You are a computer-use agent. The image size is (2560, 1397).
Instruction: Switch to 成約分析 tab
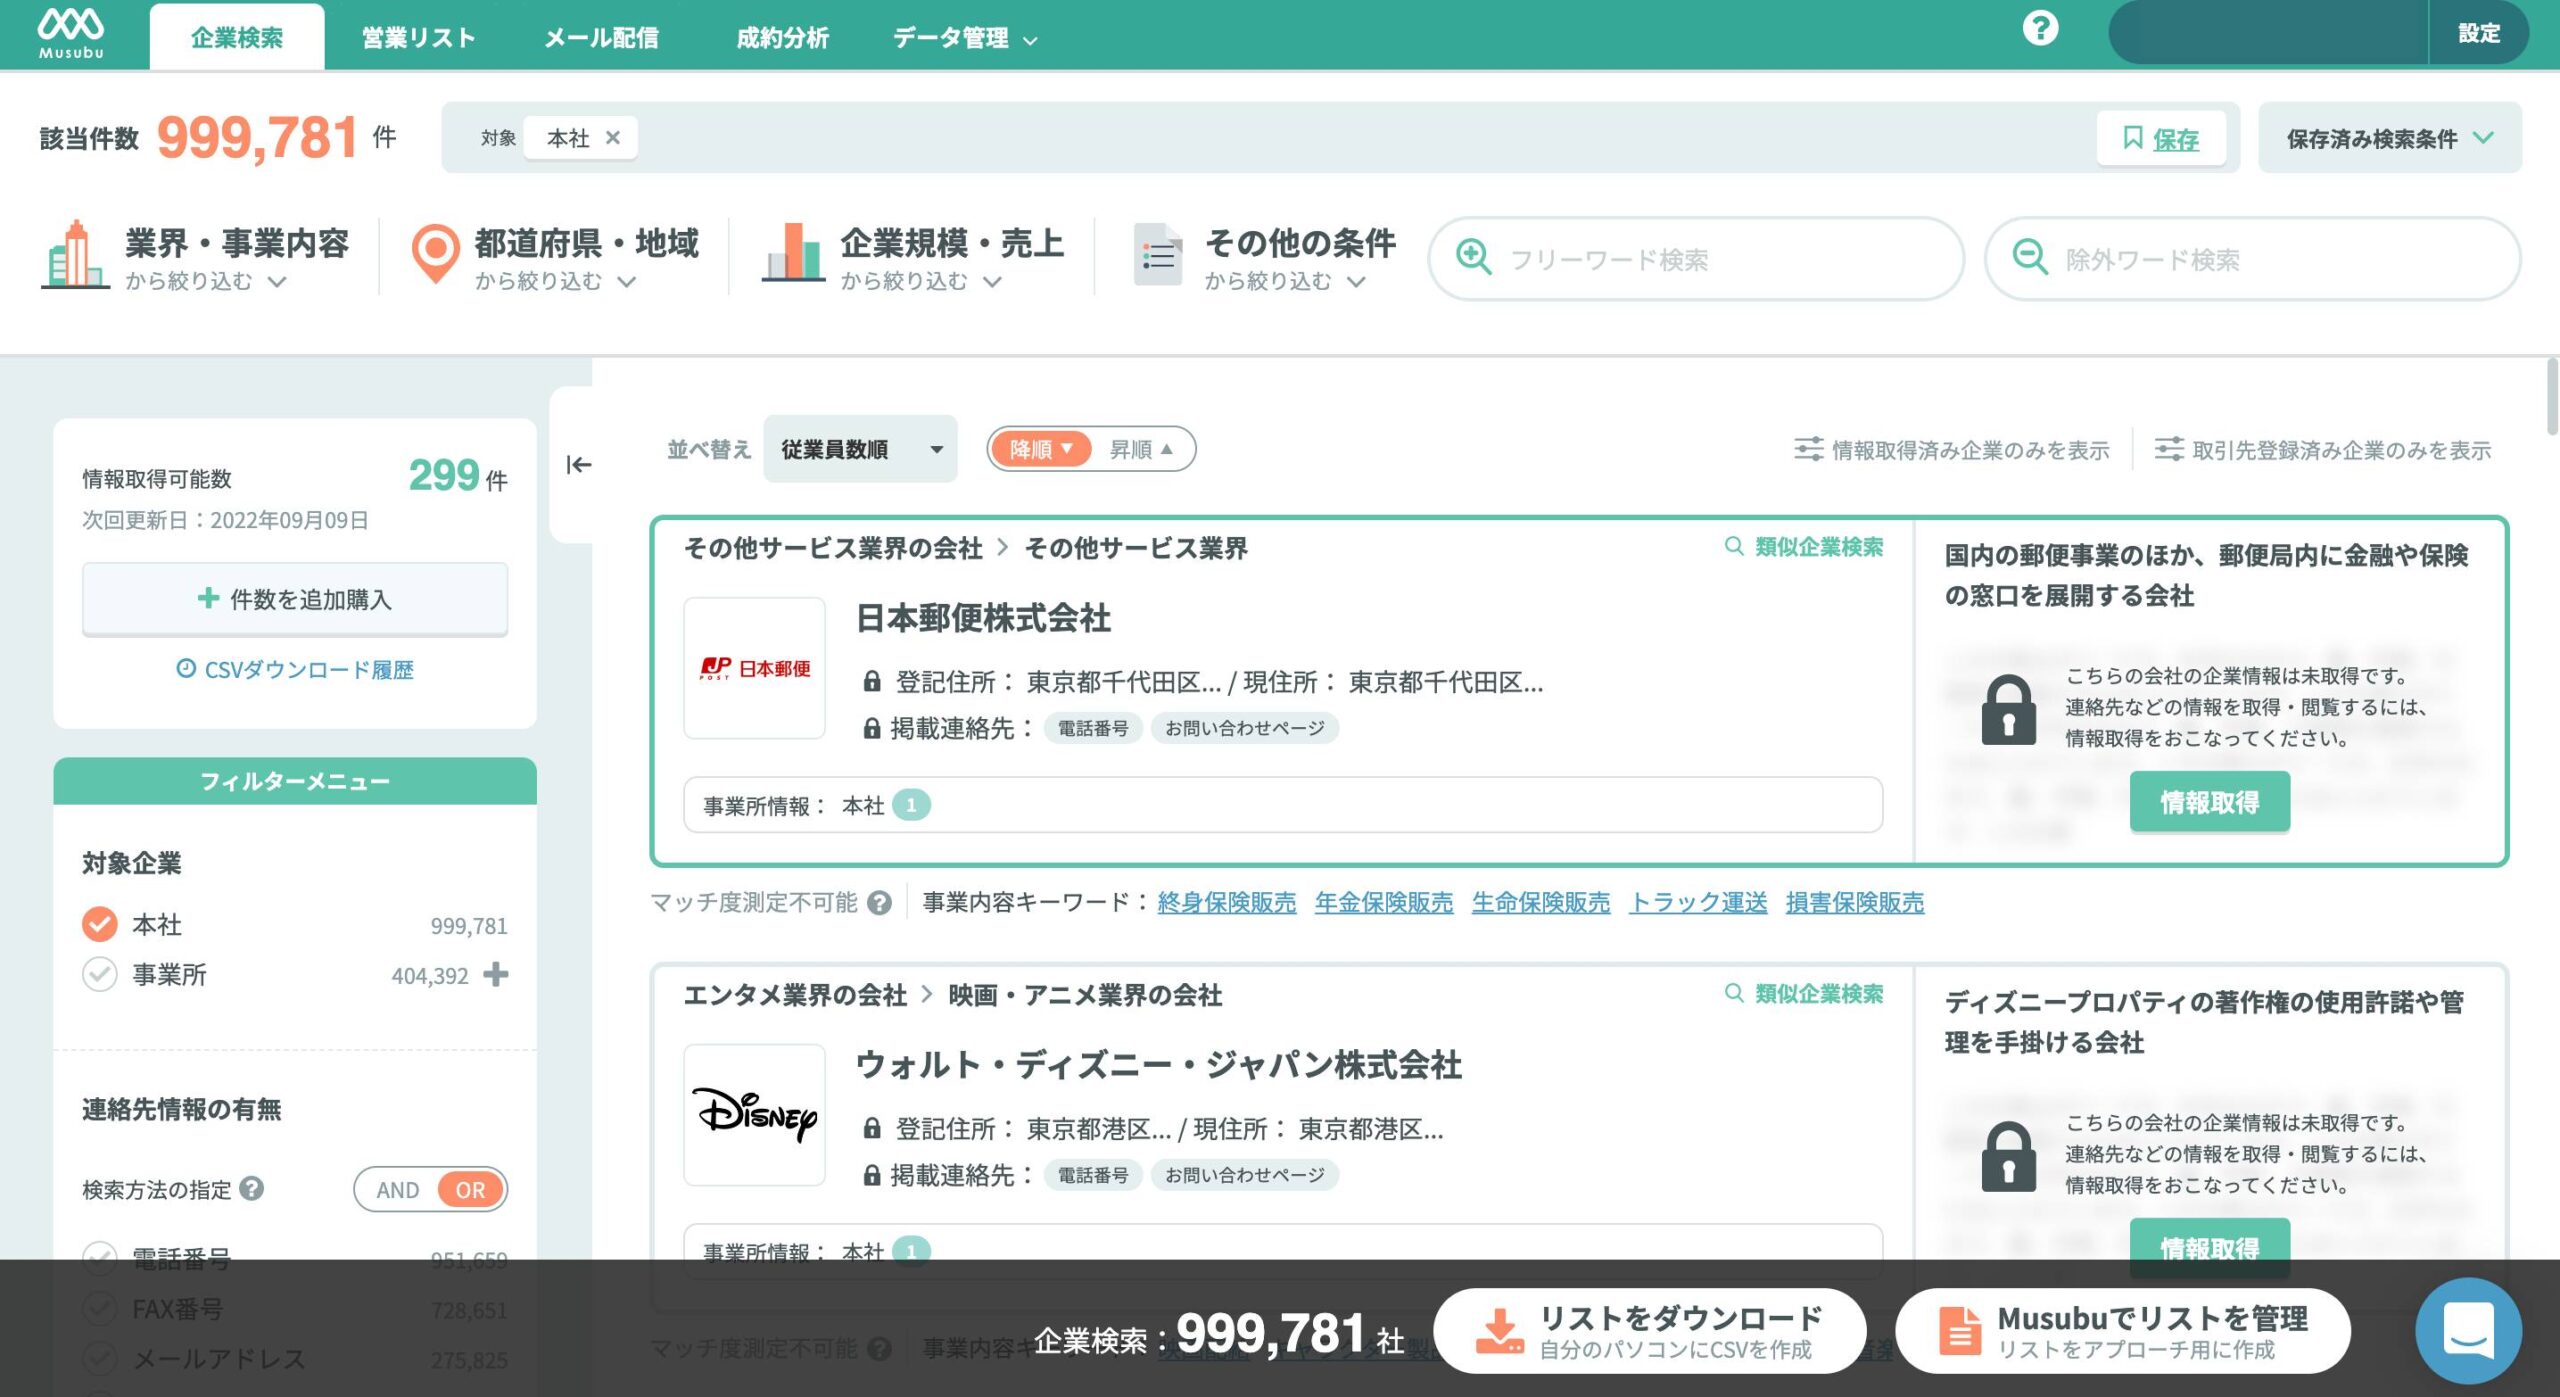tap(782, 37)
